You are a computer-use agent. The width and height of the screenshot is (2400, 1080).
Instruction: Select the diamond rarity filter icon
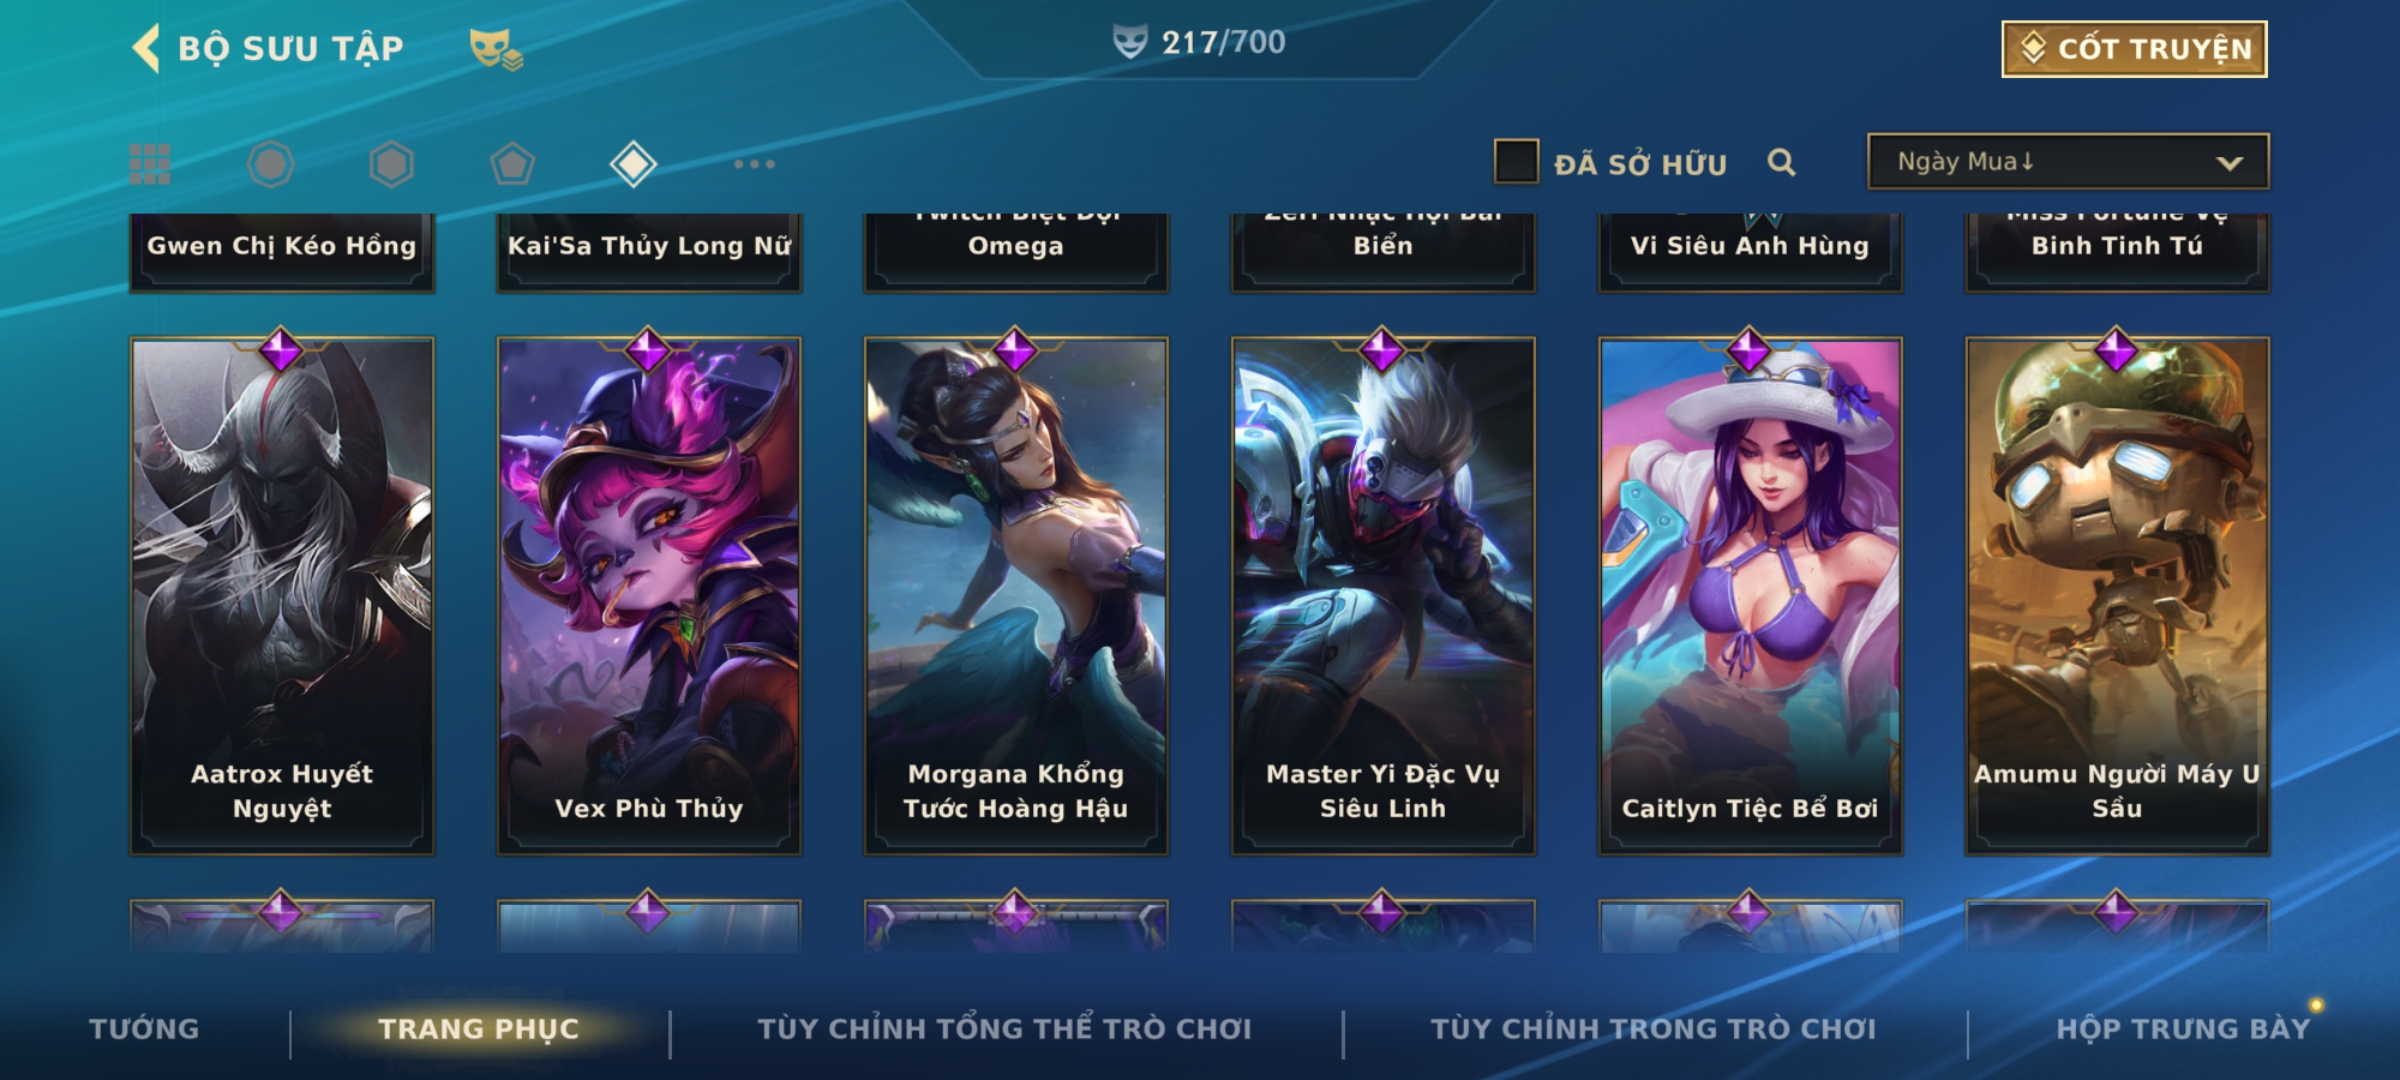633,164
